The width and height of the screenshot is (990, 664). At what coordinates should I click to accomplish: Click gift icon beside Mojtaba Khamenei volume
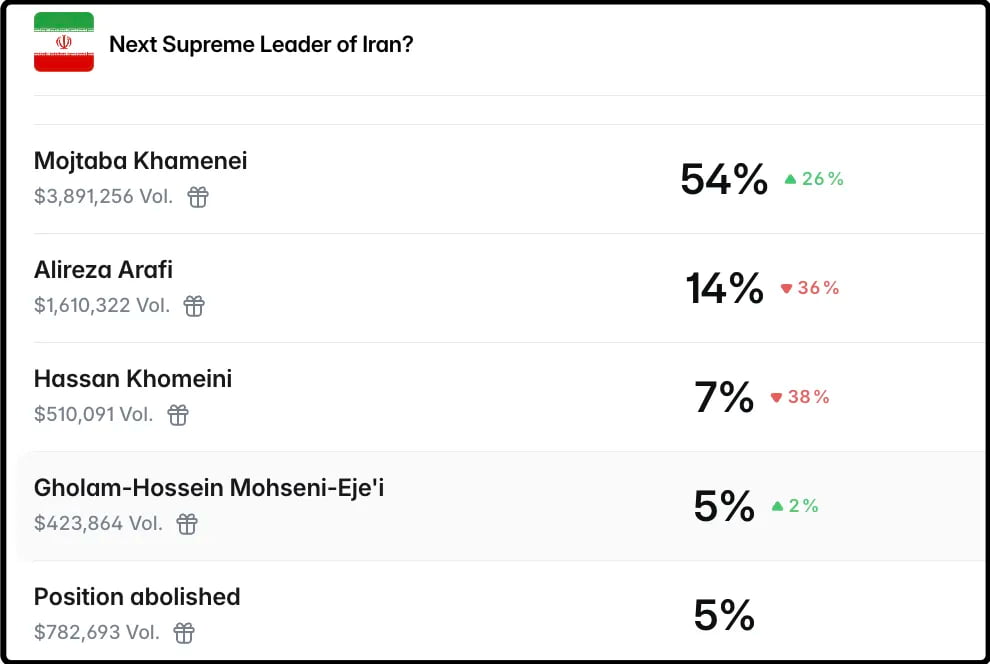pyautogui.click(x=199, y=197)
